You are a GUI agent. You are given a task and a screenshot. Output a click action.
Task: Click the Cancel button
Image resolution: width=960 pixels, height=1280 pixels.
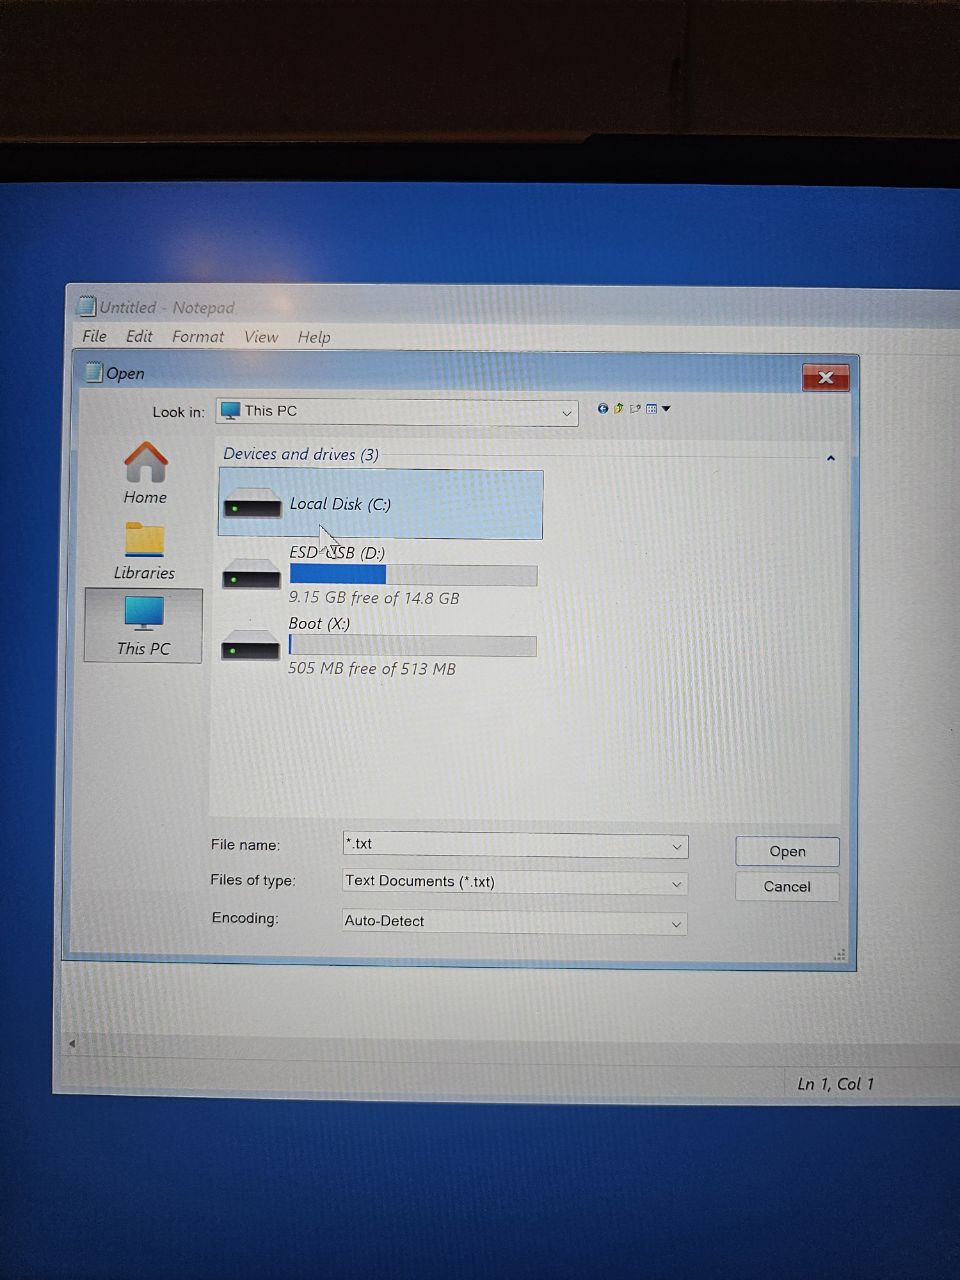(786, 886)
